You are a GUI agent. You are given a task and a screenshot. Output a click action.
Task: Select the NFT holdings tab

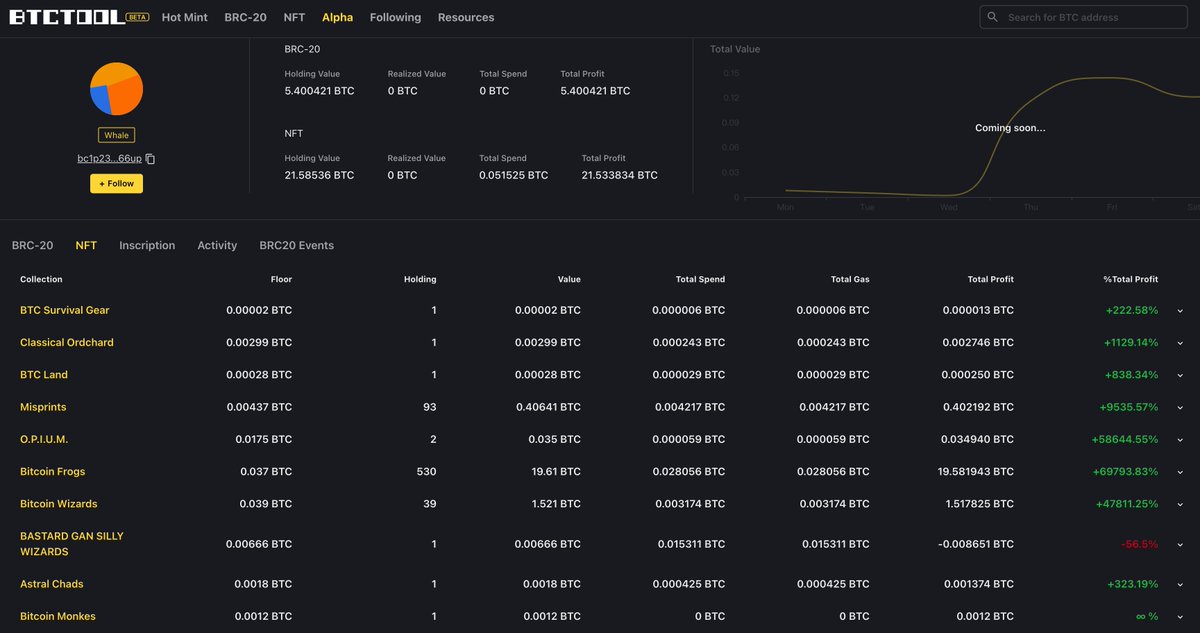pyautogui.click(x=86, y=245)
